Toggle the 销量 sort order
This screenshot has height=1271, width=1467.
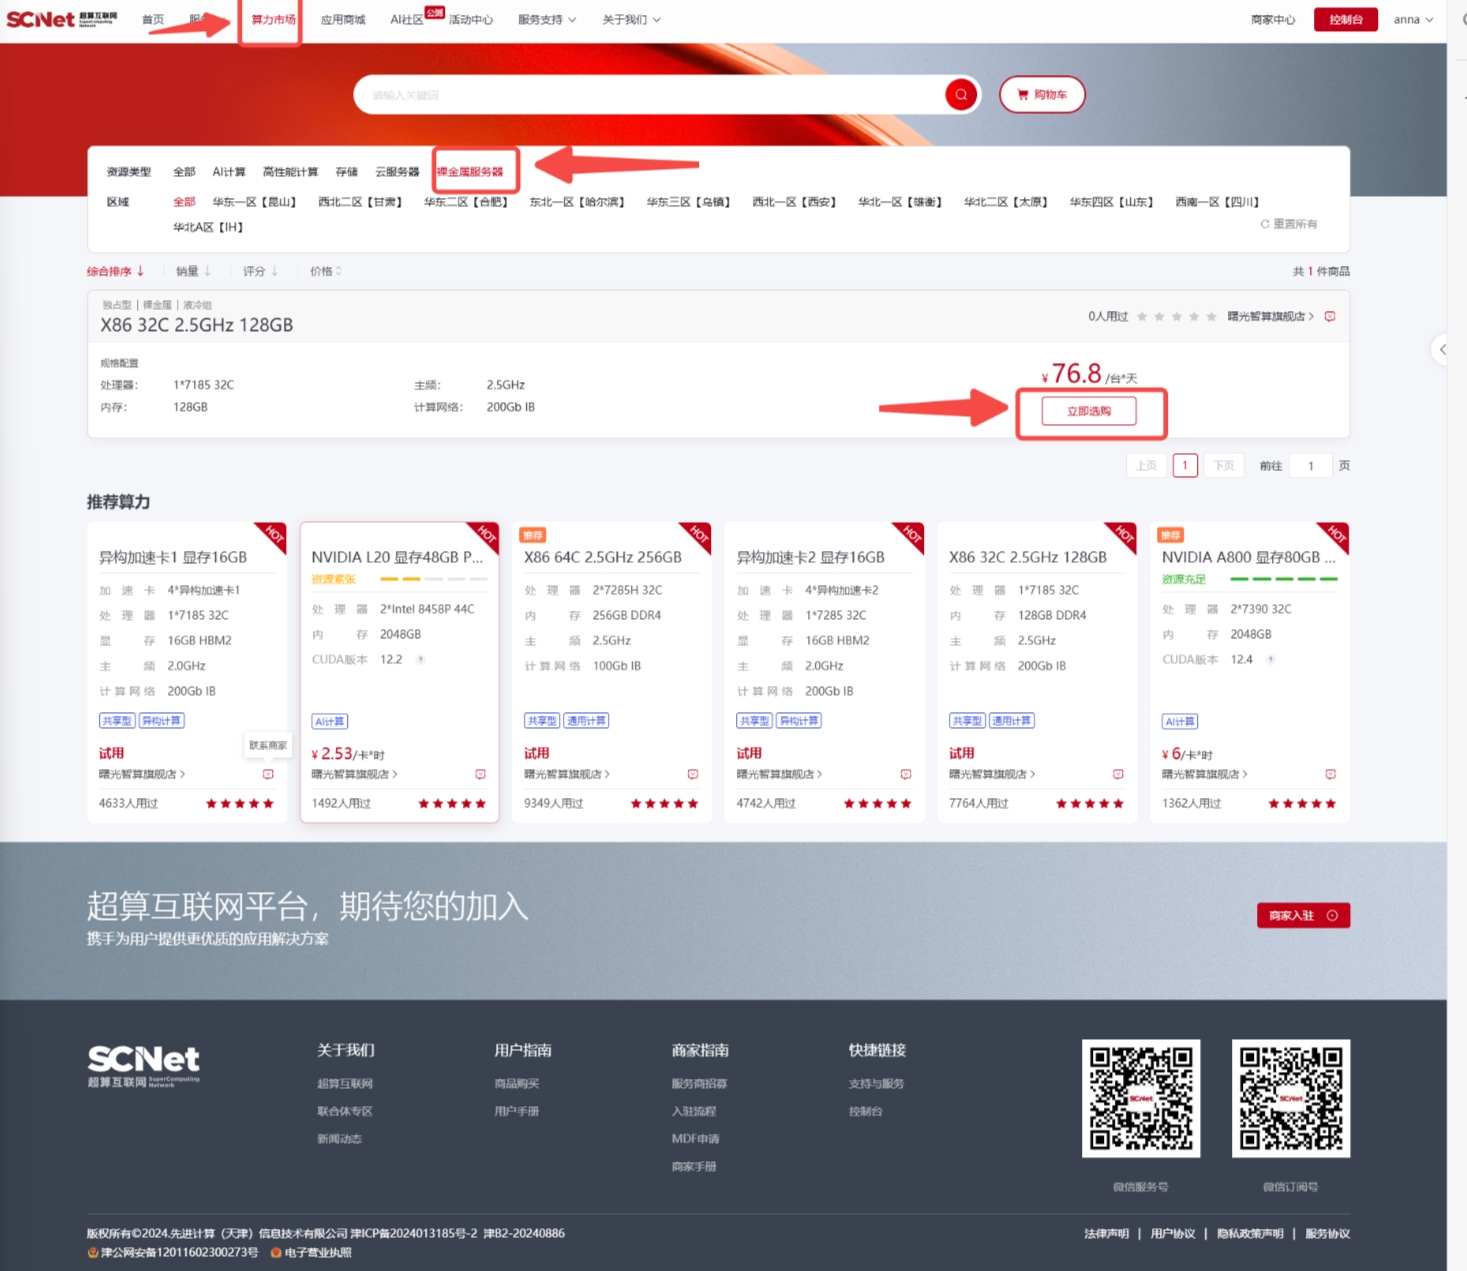tap(193, 271)
